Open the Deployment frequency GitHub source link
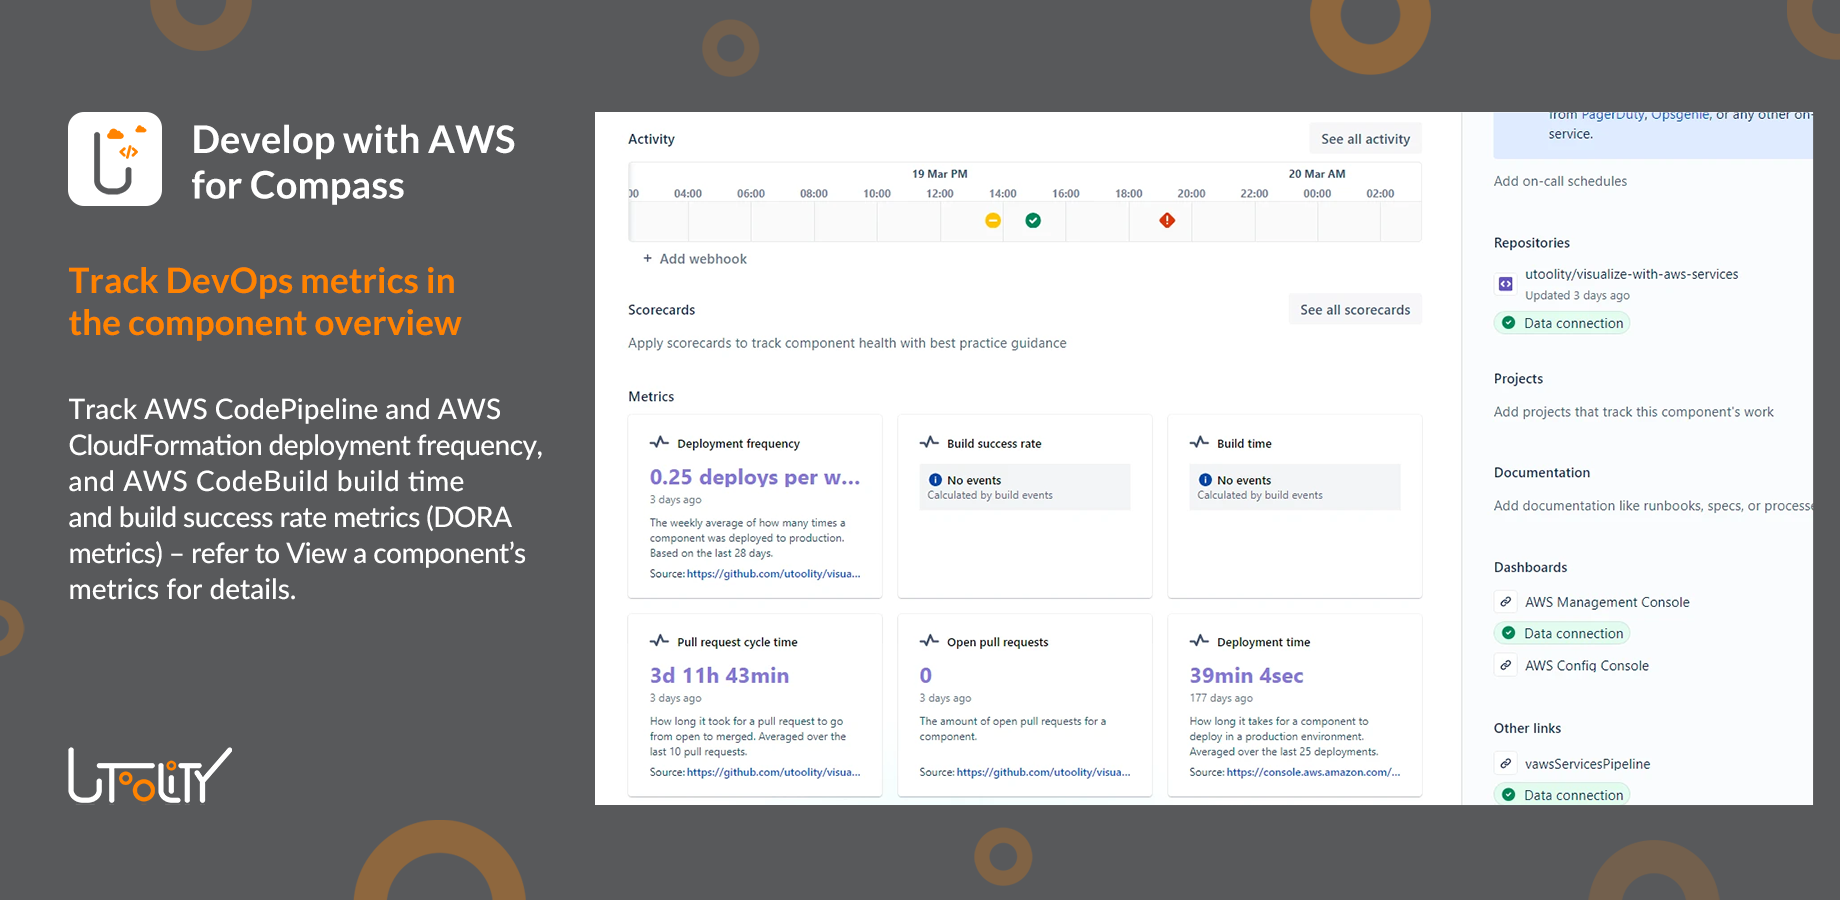 tap(773, 574)
